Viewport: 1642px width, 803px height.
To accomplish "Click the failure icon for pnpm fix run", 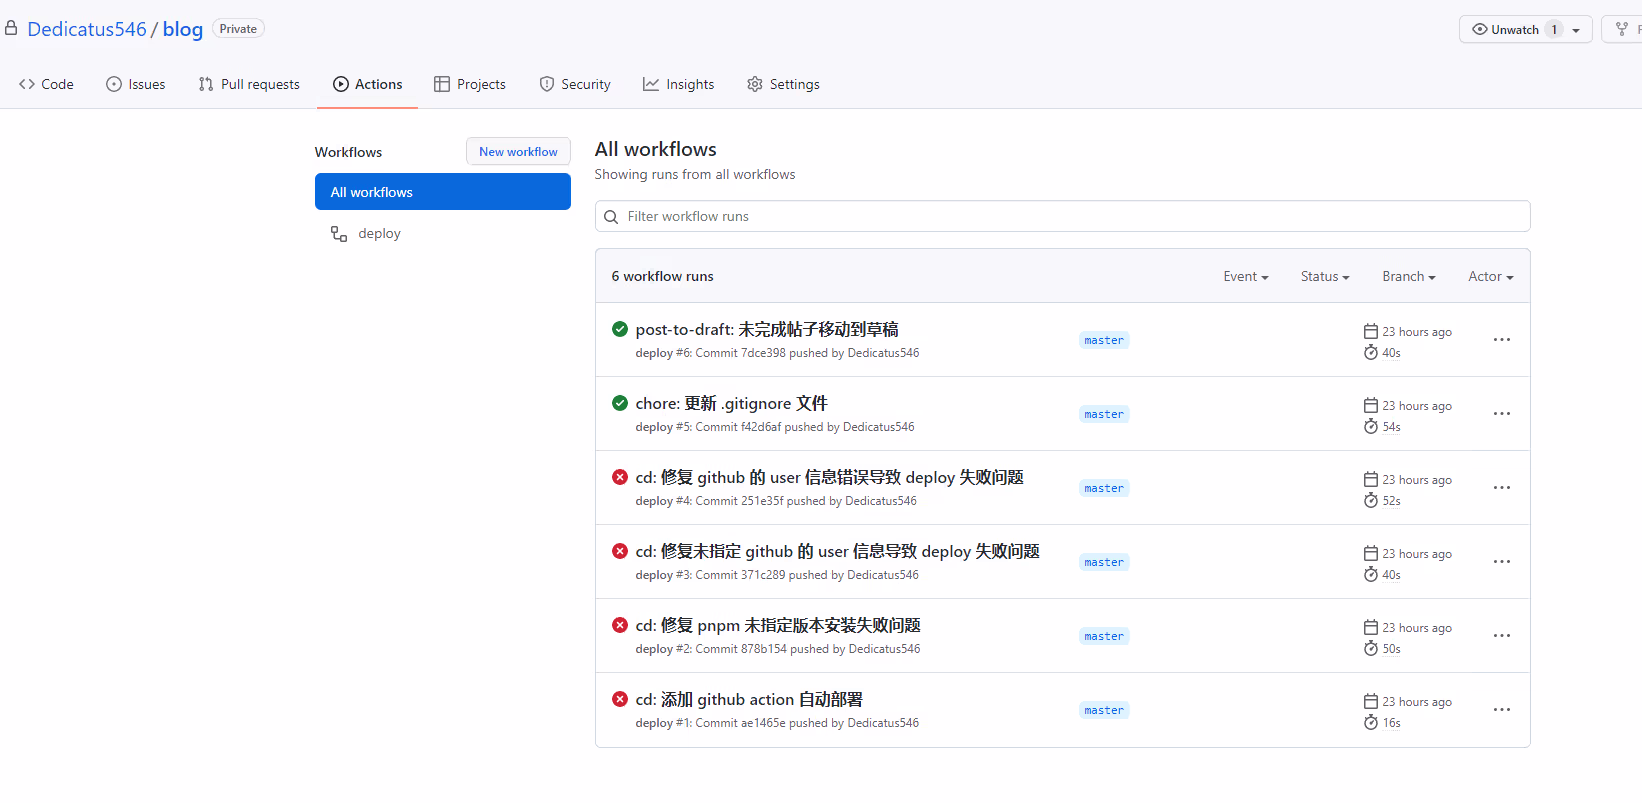I will [x=620, y=625].
